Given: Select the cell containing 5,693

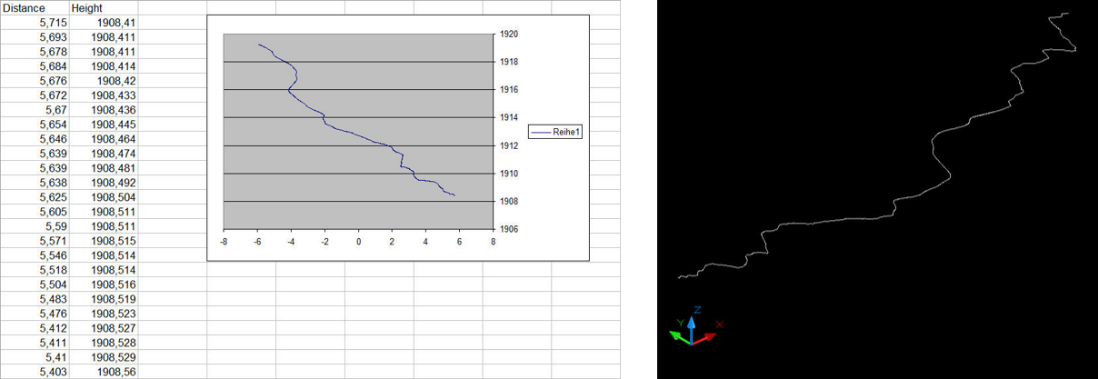Looking at the screenshot, I should pos(35,37).
